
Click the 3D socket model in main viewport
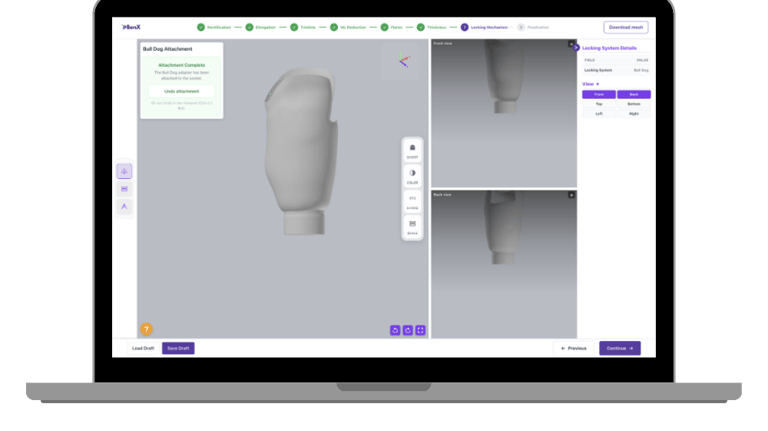click(x=301, y=152)
